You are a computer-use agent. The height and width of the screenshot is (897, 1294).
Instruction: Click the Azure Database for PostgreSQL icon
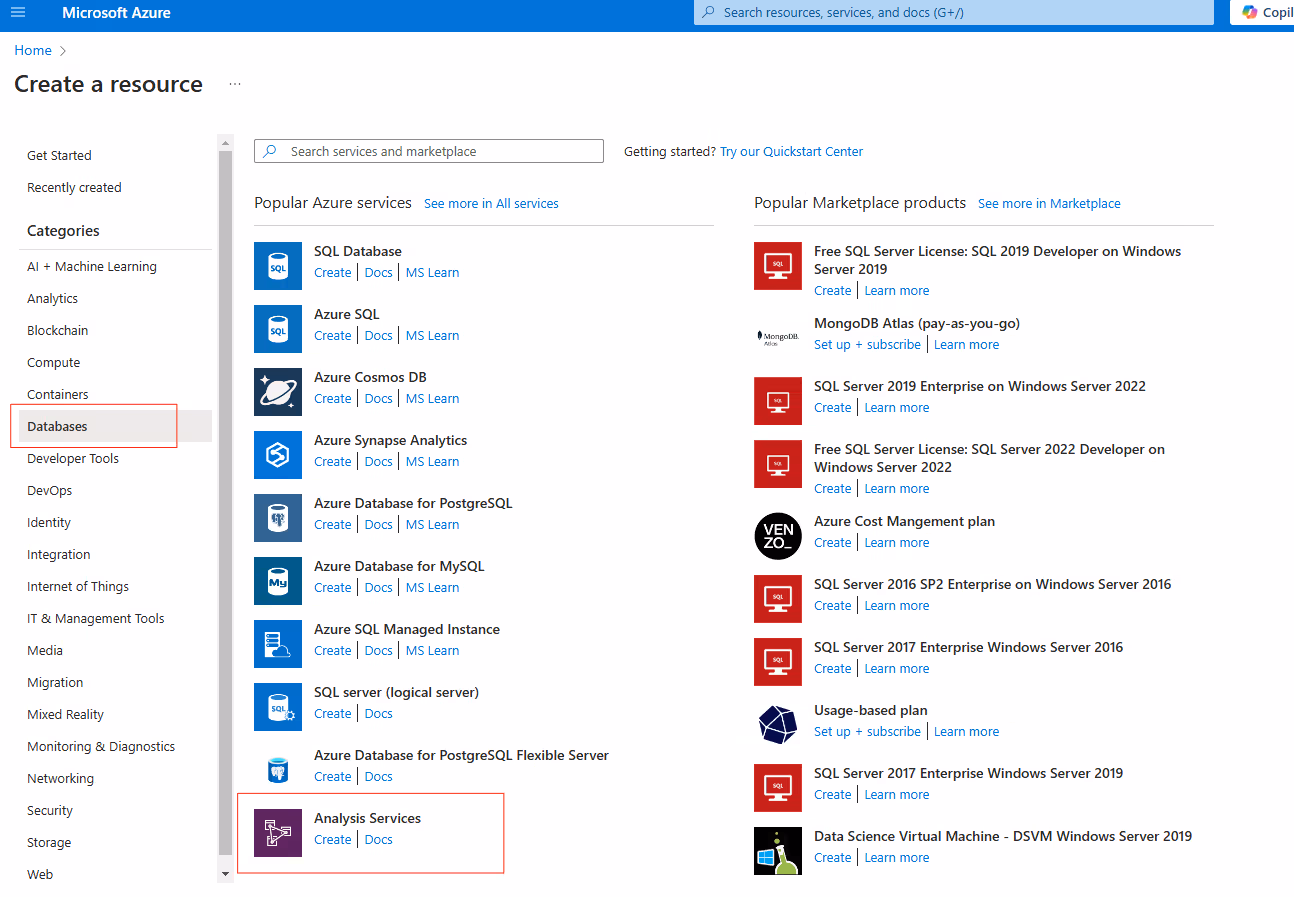point(277,517)
